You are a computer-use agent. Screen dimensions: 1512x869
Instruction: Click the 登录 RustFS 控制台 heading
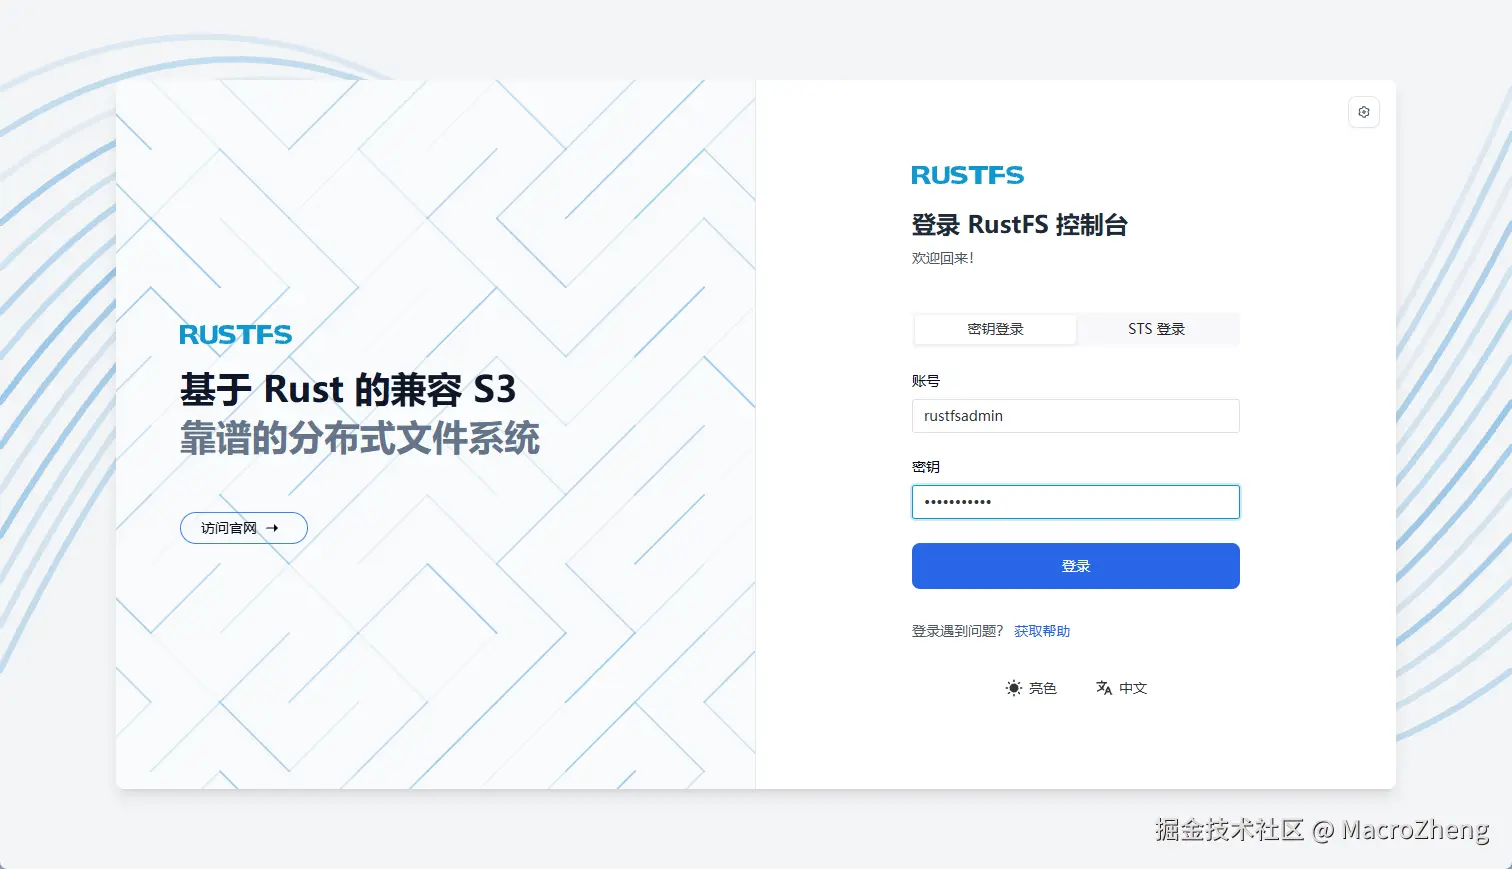1020,225
